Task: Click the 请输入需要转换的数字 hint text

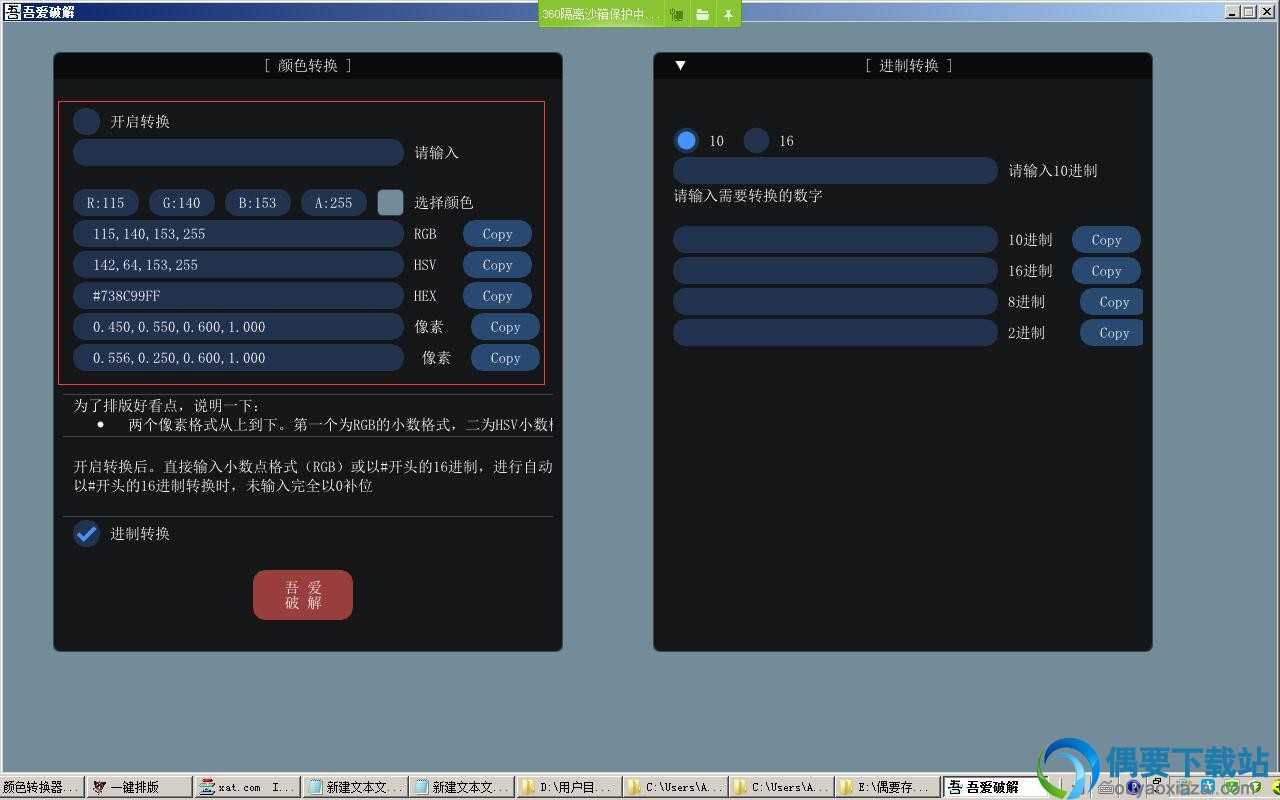Action: pos(748,196)
